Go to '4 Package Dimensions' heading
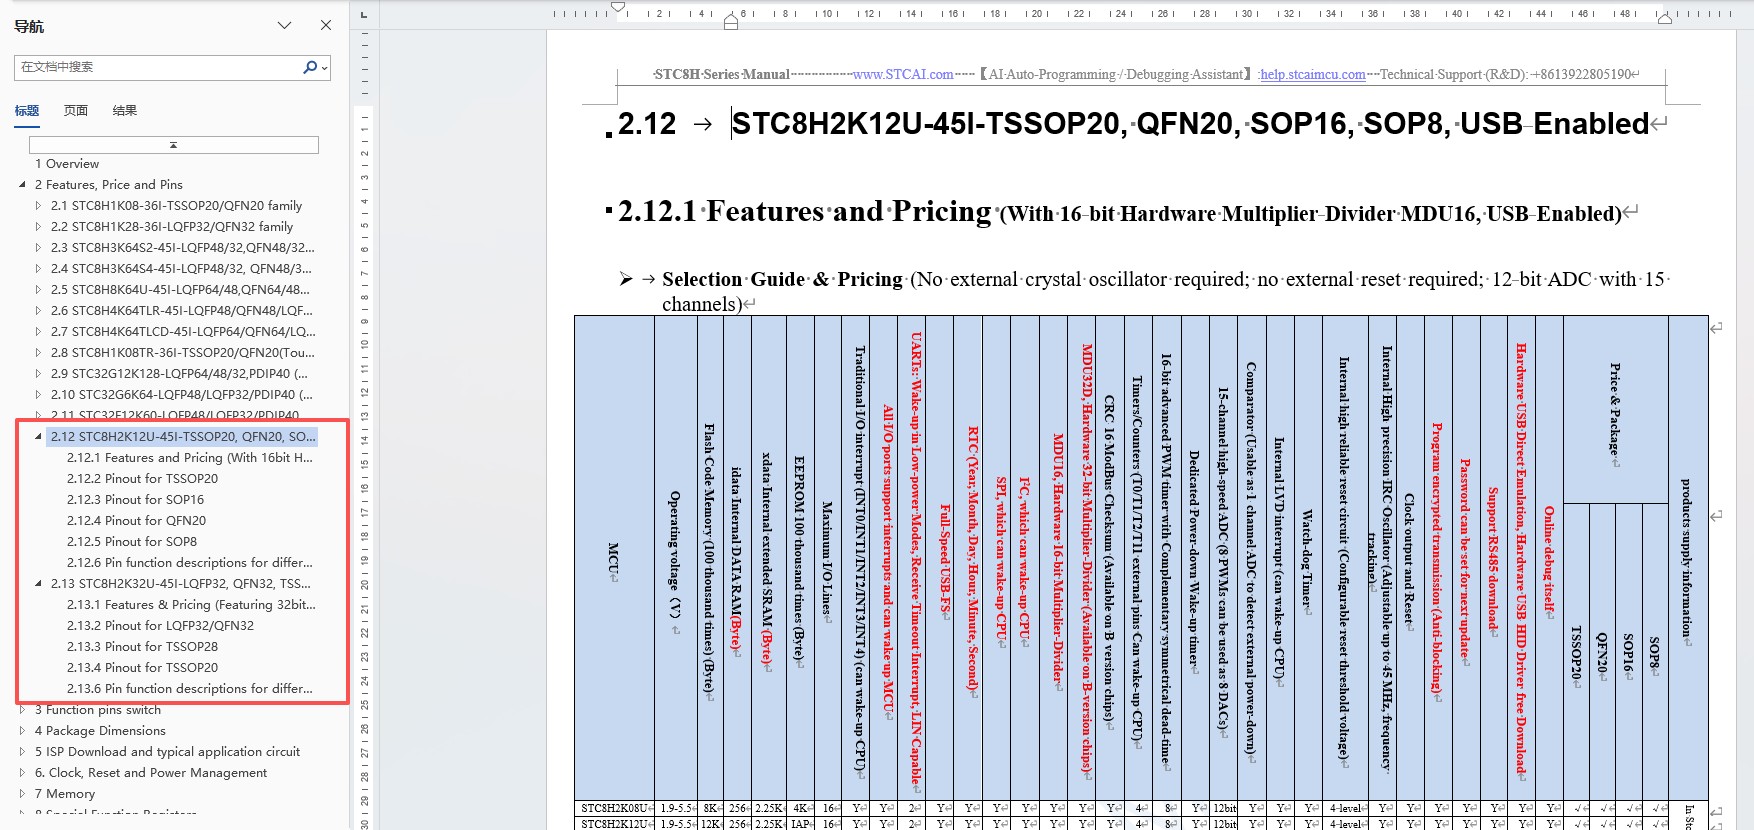 100,731
